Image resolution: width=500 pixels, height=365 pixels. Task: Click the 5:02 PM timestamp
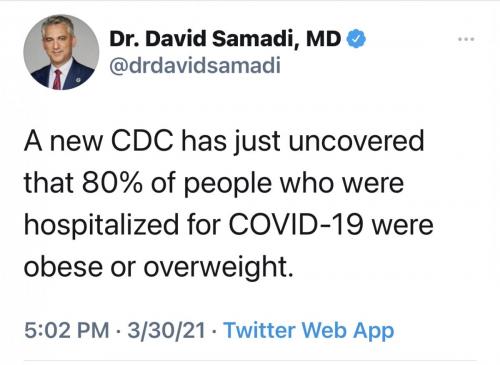(x=67, y=330)
